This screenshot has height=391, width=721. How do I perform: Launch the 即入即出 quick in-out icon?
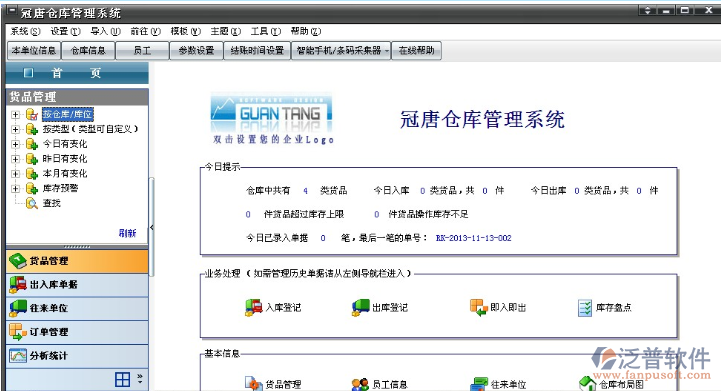click(x=498, y=307)
